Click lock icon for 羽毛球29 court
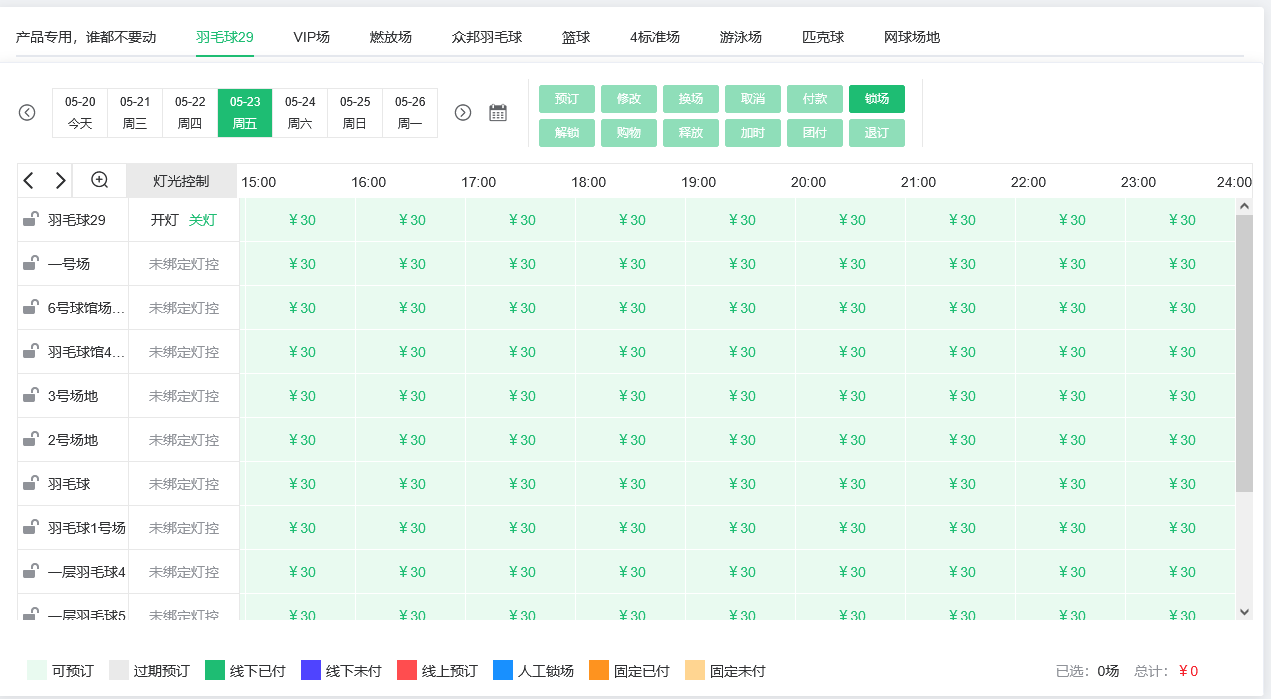 pos(31,220)
